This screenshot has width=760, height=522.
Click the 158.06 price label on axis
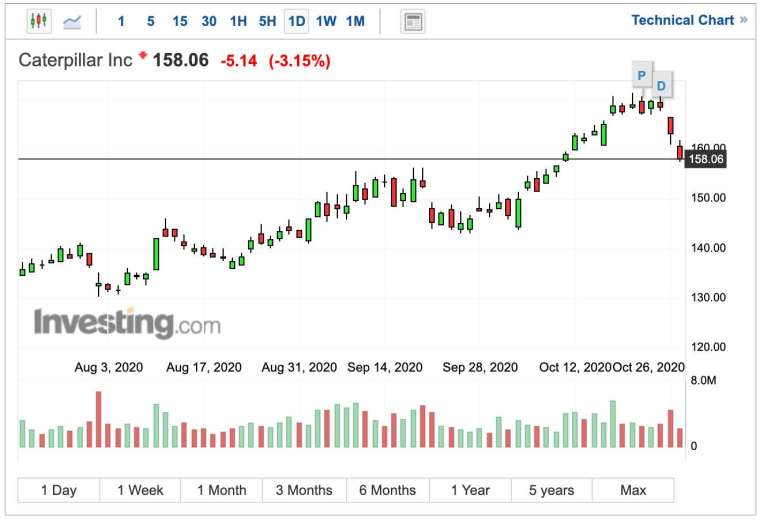click(x=705, y=159)
